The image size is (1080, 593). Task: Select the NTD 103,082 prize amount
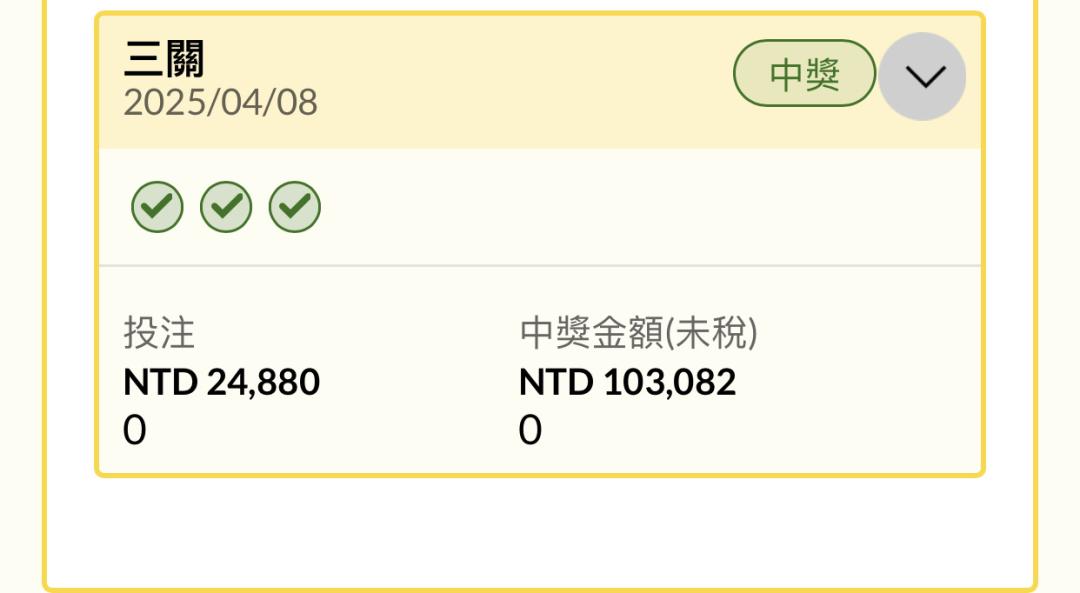tap(627, 382)
